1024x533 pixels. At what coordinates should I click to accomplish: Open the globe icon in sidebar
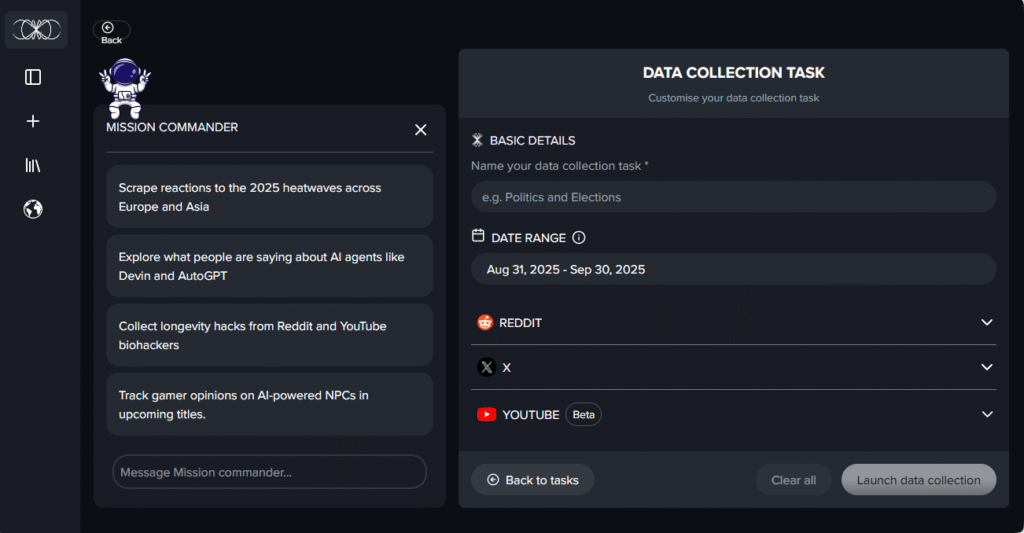33,209
